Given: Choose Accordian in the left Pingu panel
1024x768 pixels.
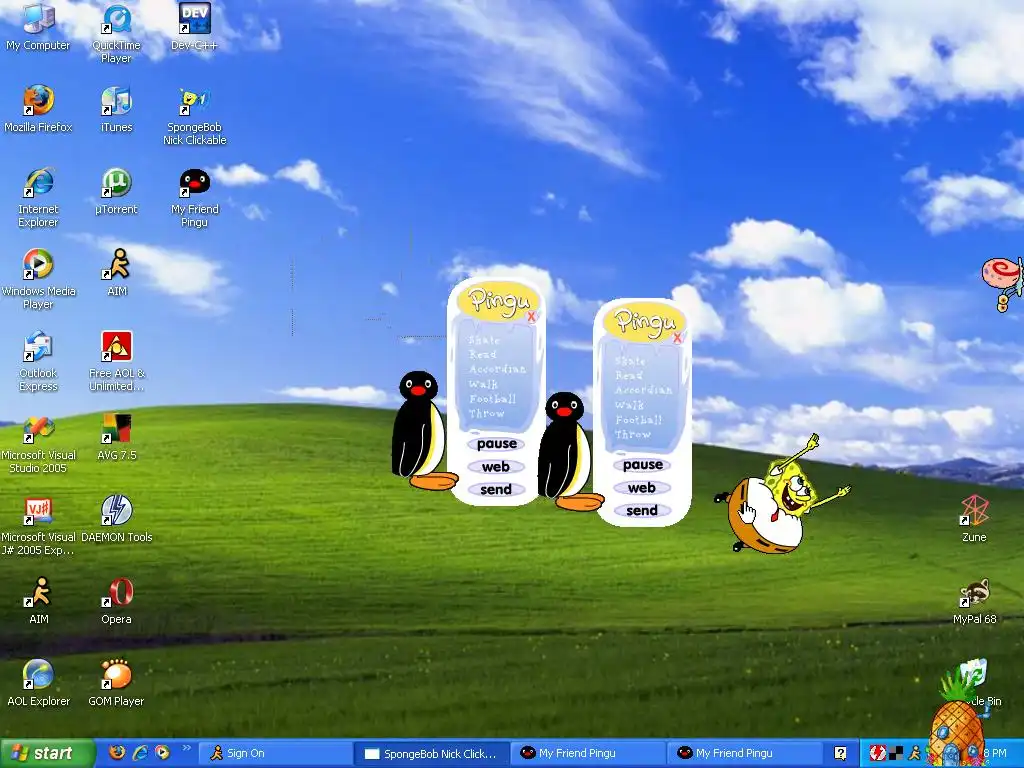Looking at the screenshot, I should [x=497, y=369].
